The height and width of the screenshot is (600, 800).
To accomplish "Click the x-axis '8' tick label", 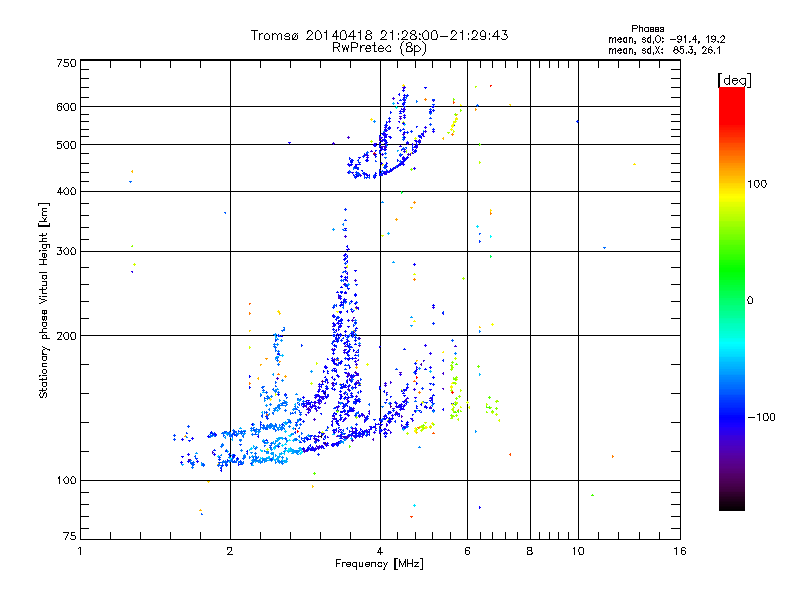I will [530, 551].
